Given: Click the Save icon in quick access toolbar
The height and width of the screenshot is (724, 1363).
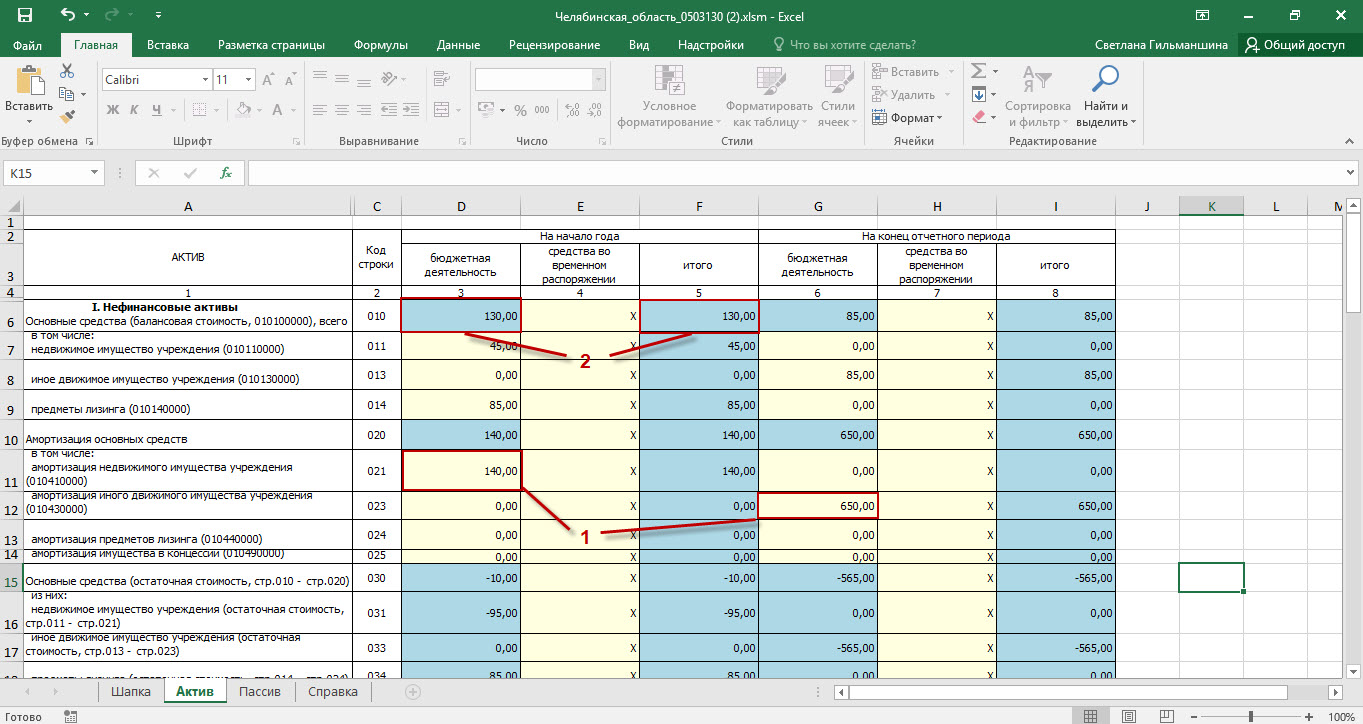Looking at the screenshot, I should point(24,15).
